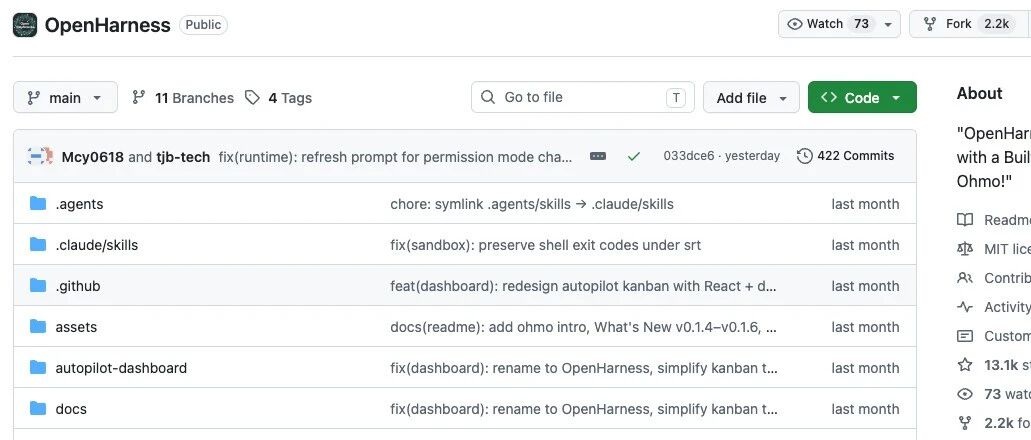Click the folder icon for assets
Screen dimensions: 1031x440
tap(38, 326)
